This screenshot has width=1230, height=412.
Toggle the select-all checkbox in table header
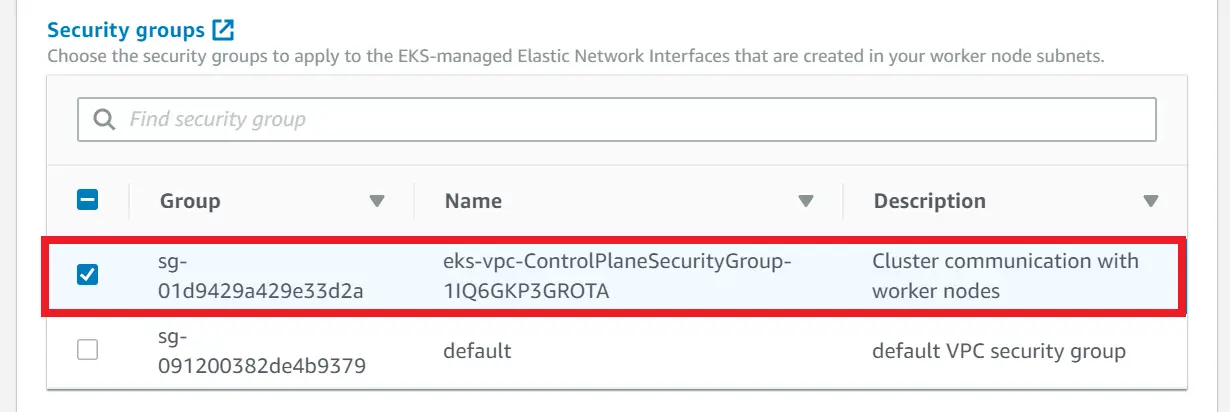click(x=88, y=200)
